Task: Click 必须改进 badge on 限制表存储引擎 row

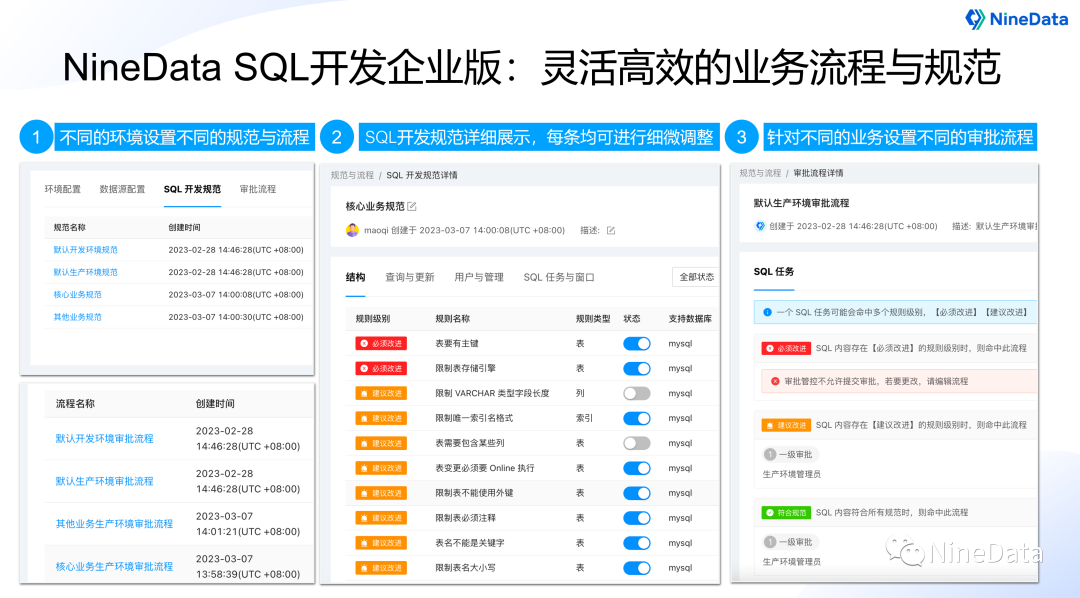Action: [x=381, y=369]
